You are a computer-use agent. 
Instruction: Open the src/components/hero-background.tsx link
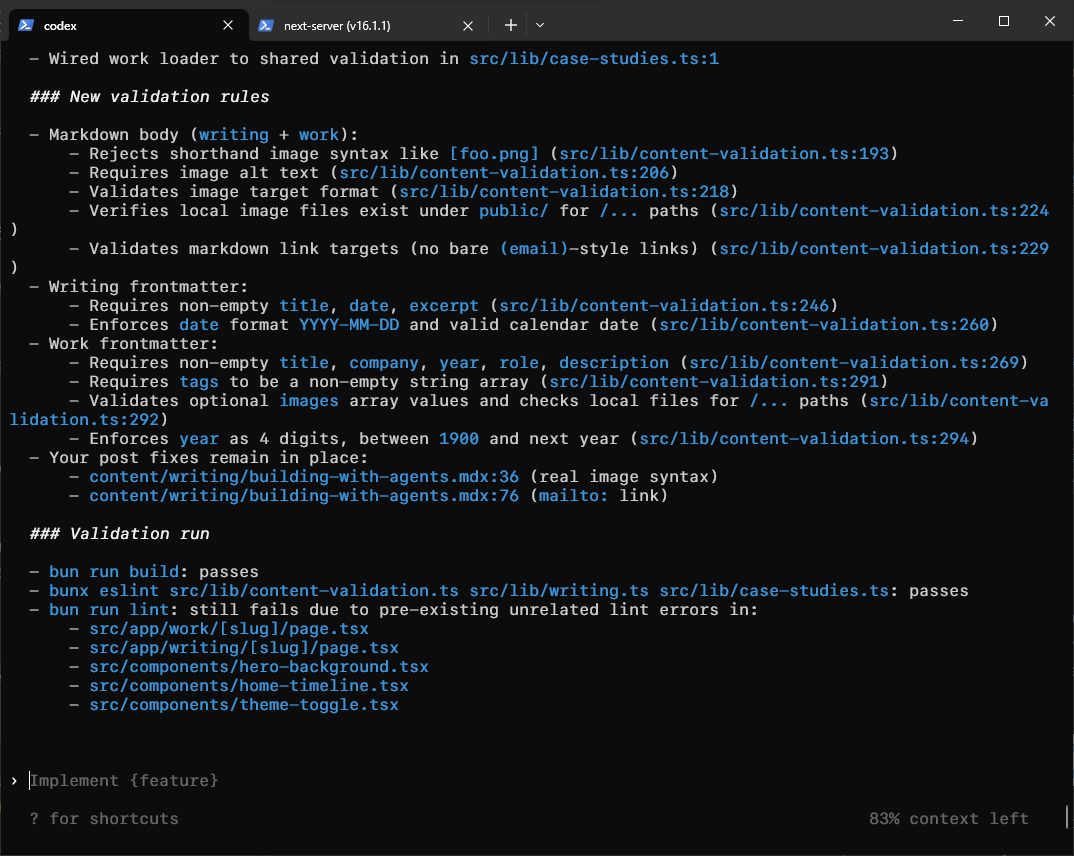pyautogui.click(x=258, y=666)
